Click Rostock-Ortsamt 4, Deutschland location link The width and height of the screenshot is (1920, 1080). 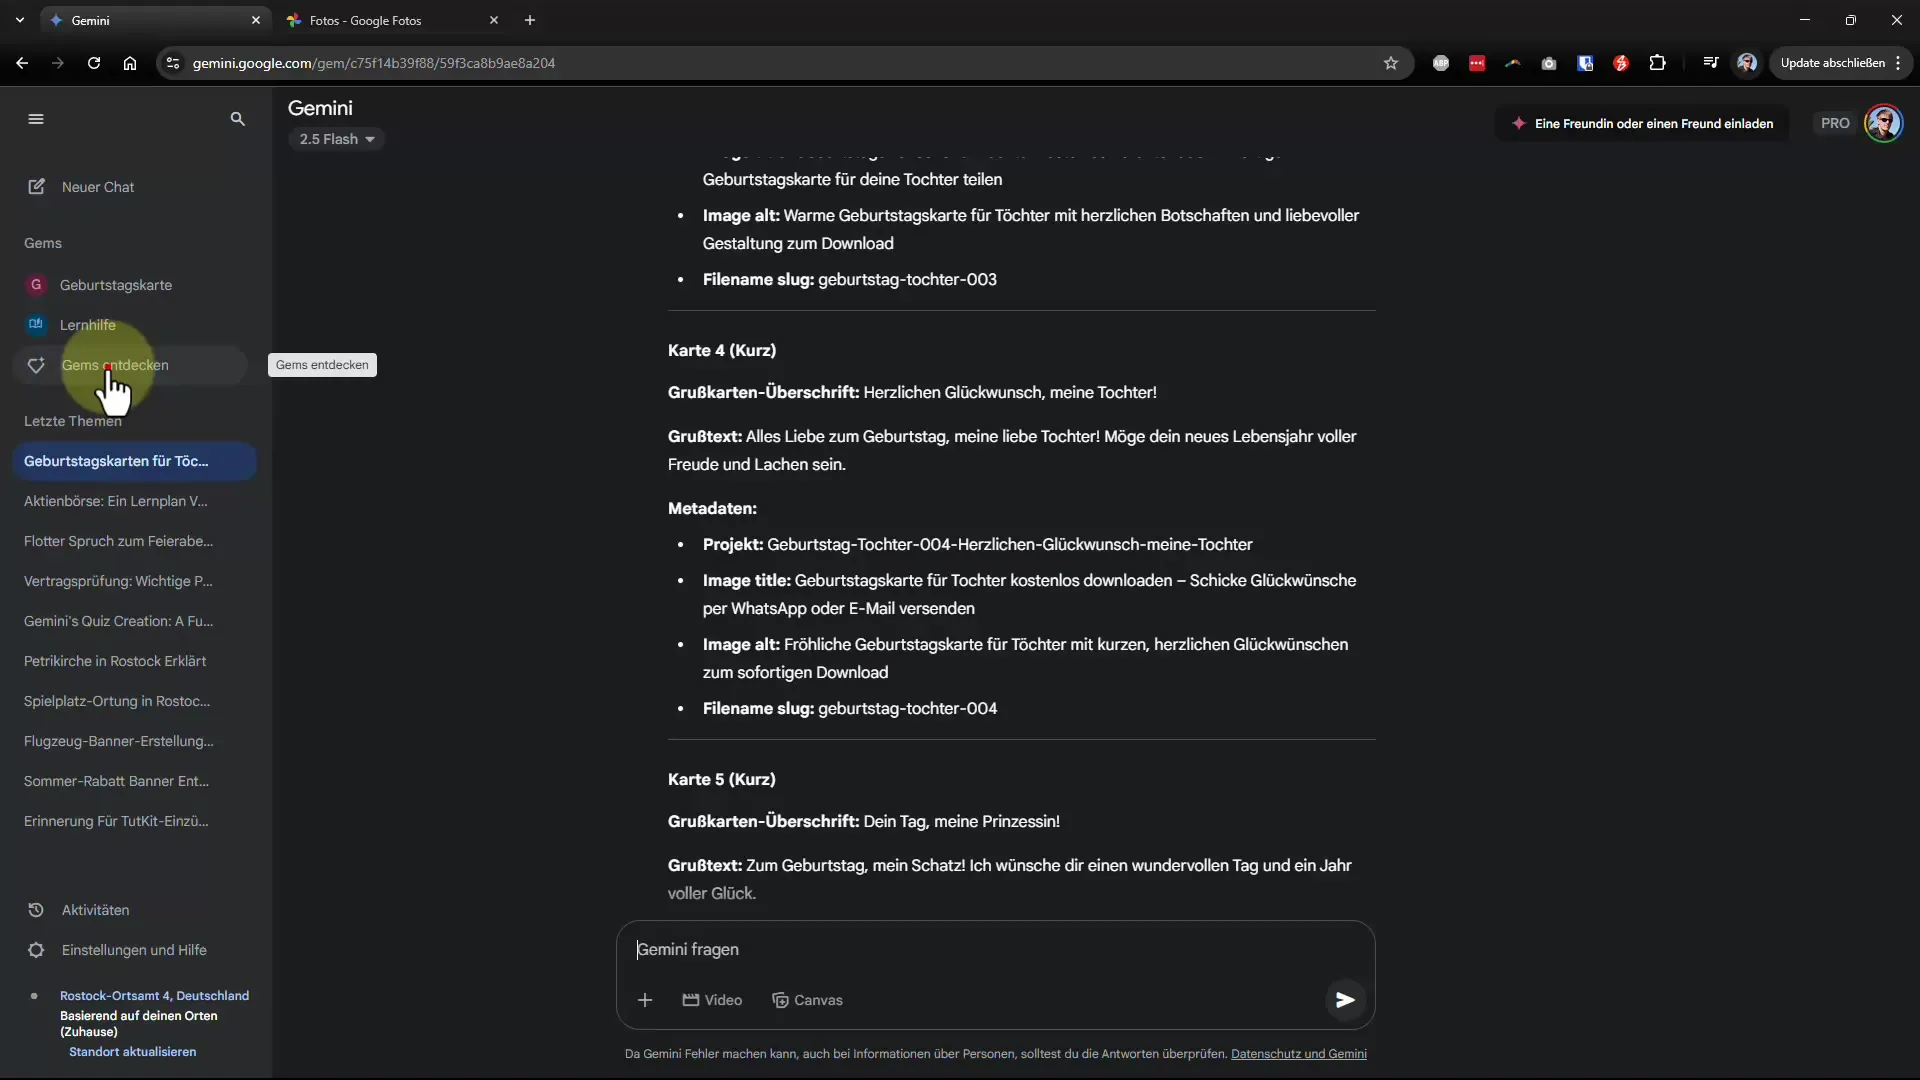point(154,996)
